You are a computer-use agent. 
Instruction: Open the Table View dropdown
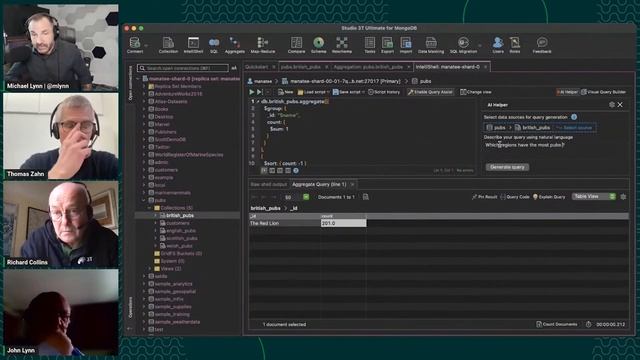tap(593, 197)
